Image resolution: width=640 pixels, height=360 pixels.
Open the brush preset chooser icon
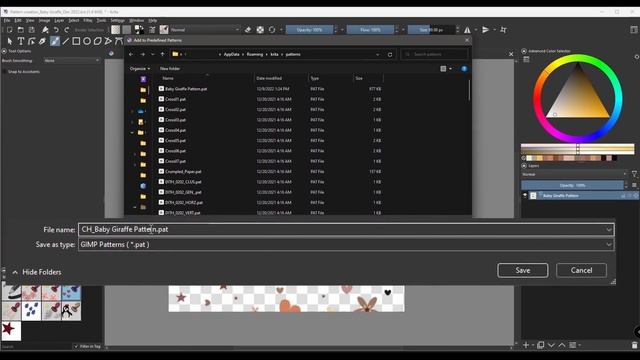point(164,29)
